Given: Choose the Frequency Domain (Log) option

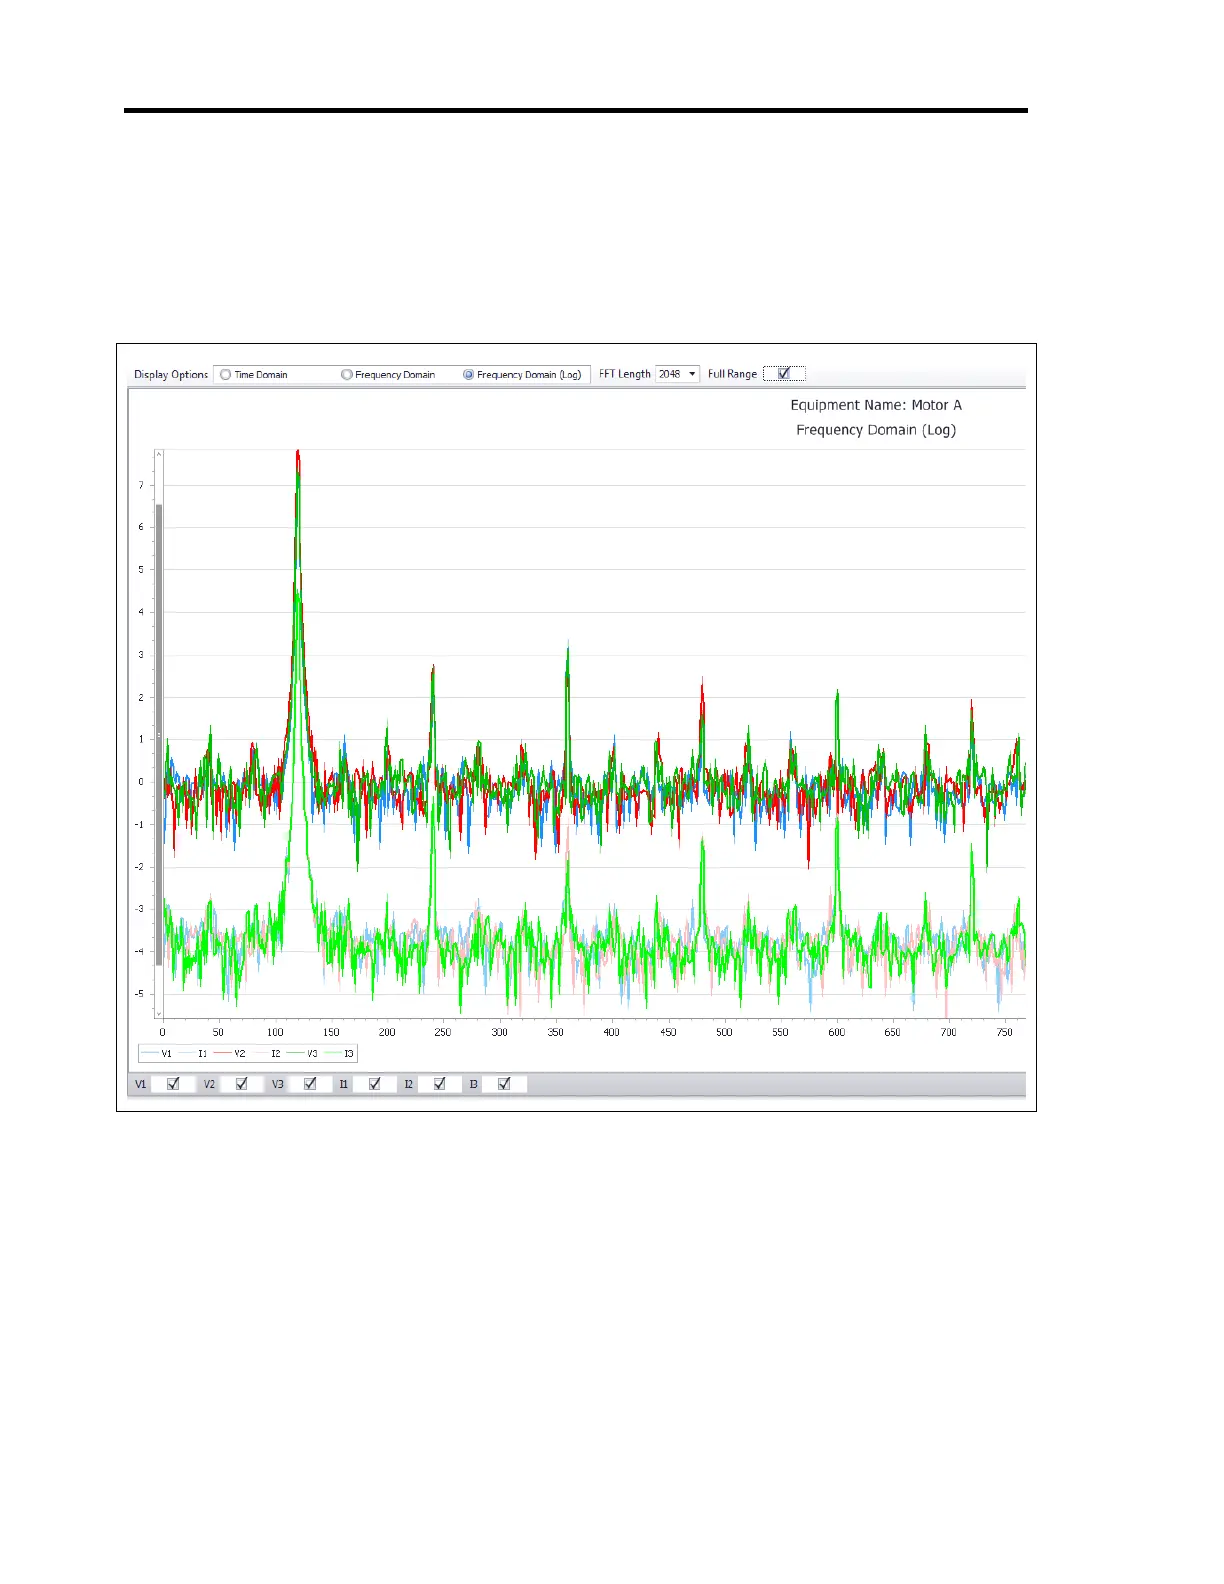Looking at the screenshot, I should click(x=468, y=375).
